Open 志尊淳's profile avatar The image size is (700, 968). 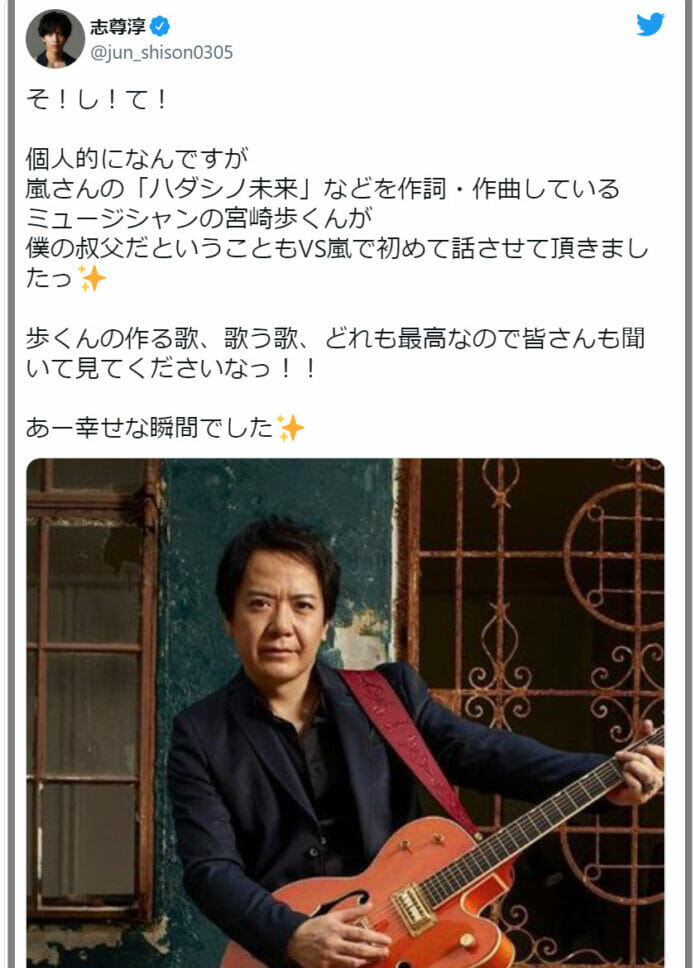[55, 39]
